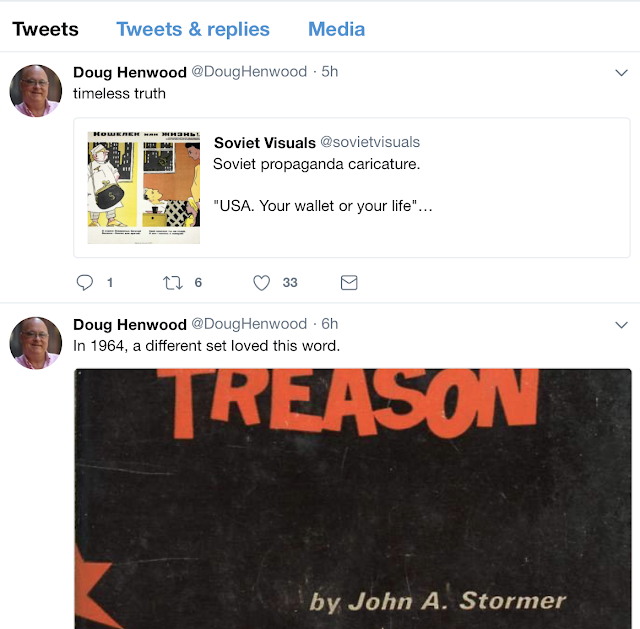Retweet the "timeless truth" tweet
Viewport: 640px width, 629px height.
[x=173, y=282]
